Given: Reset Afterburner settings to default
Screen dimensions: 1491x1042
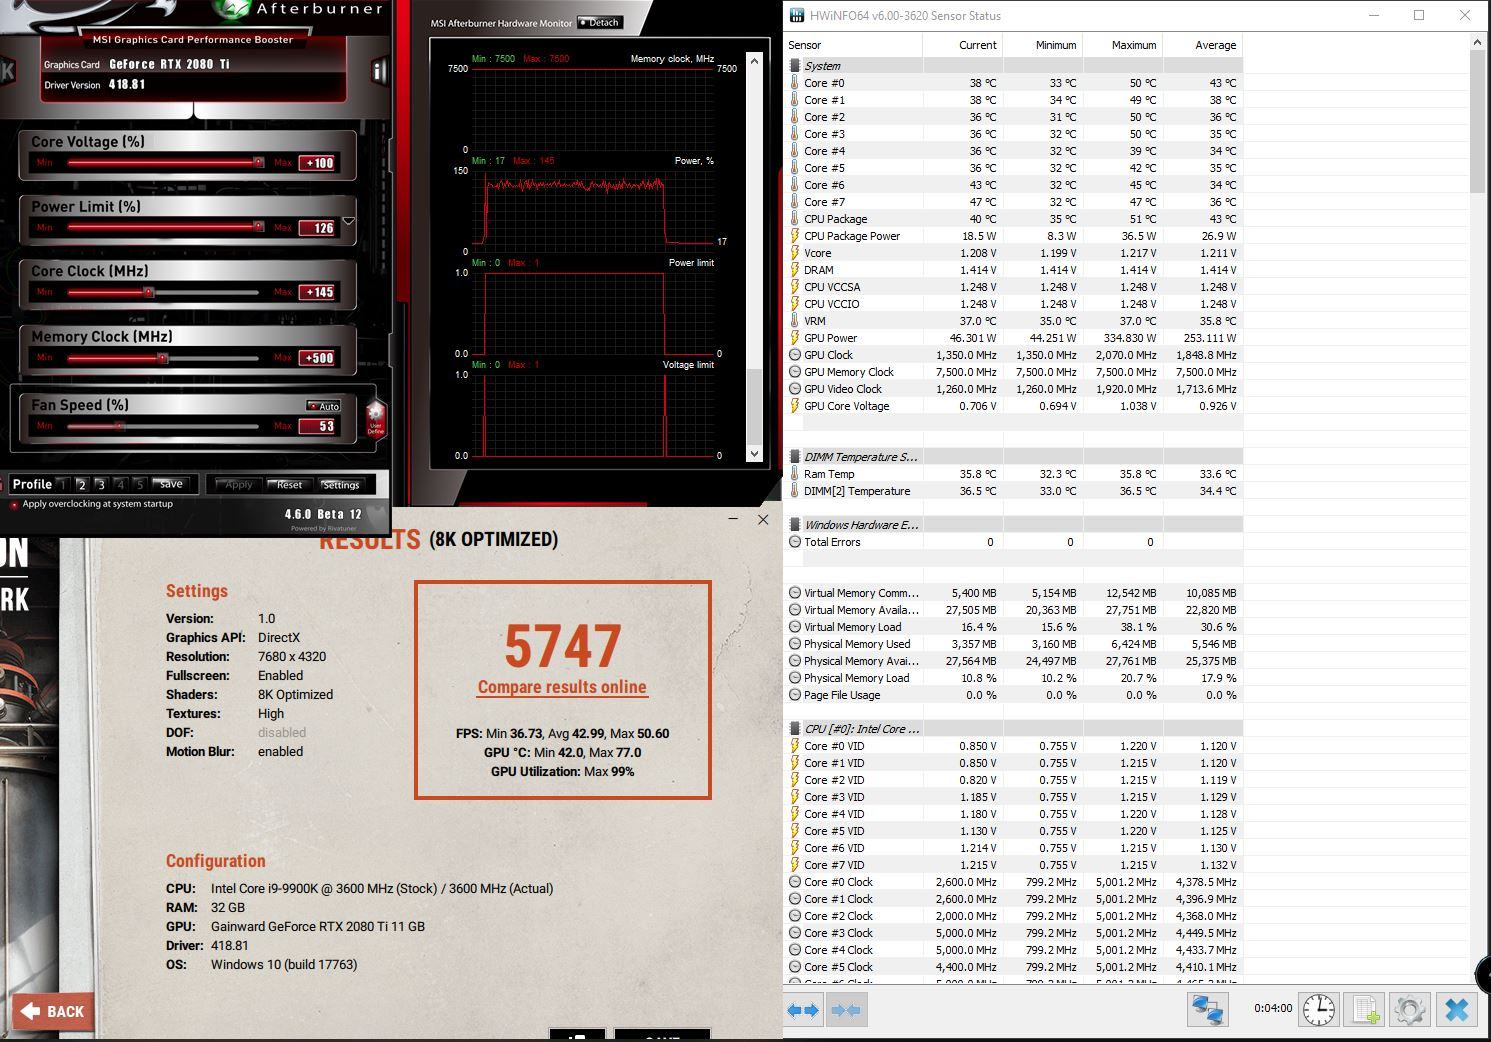Looking at the screenshot, I should [x=290, y=485].
